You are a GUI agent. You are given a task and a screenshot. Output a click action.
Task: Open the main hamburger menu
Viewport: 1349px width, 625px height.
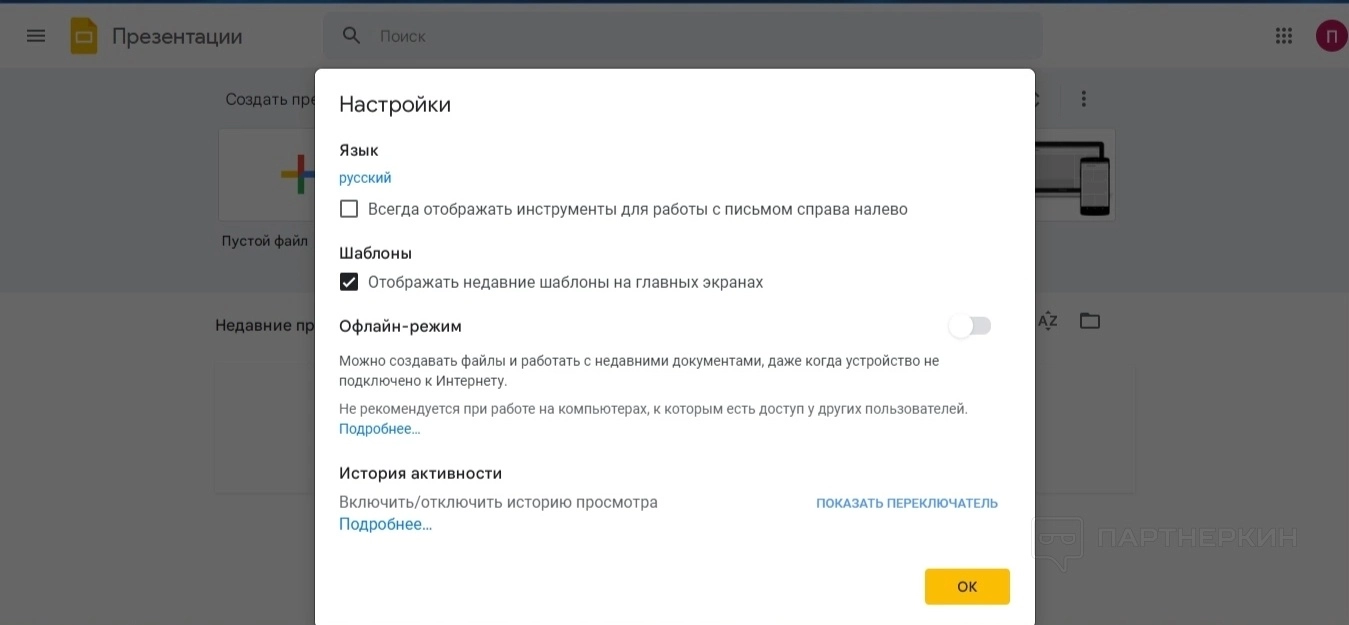(x=36, y=36)
